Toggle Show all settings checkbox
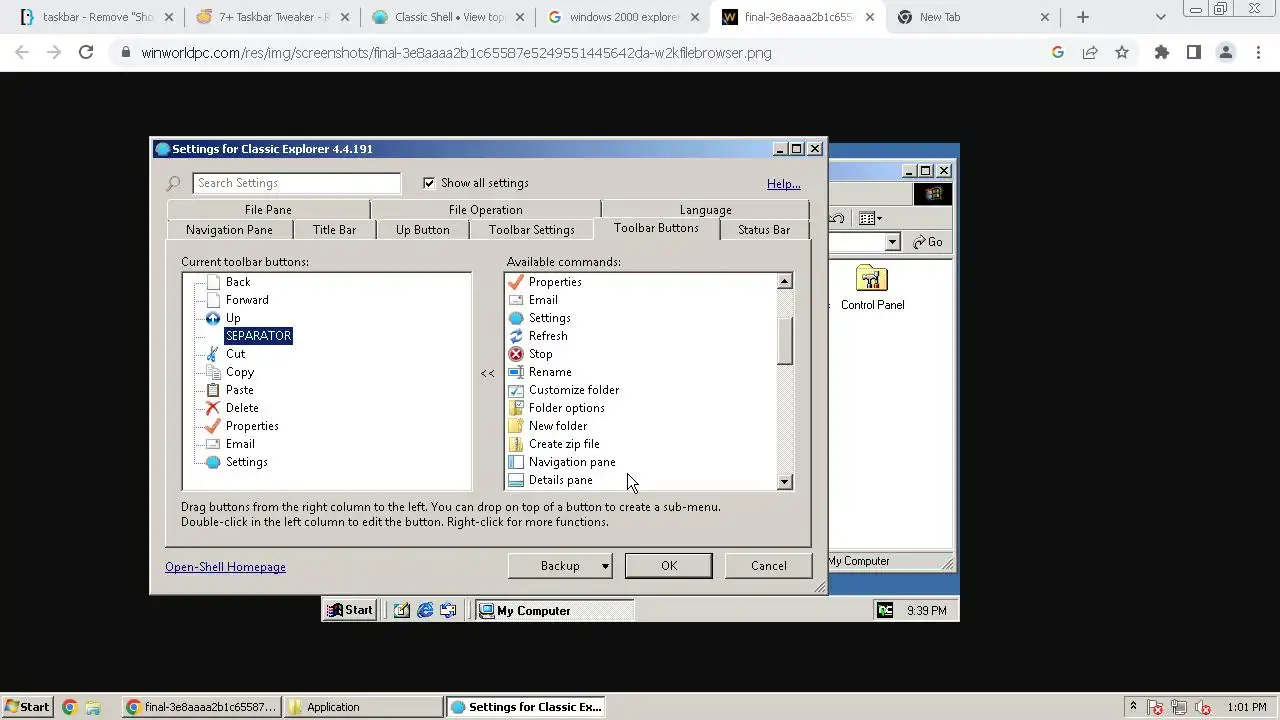The height and width of the screenshot is (720, 1280). coord(429,183)
